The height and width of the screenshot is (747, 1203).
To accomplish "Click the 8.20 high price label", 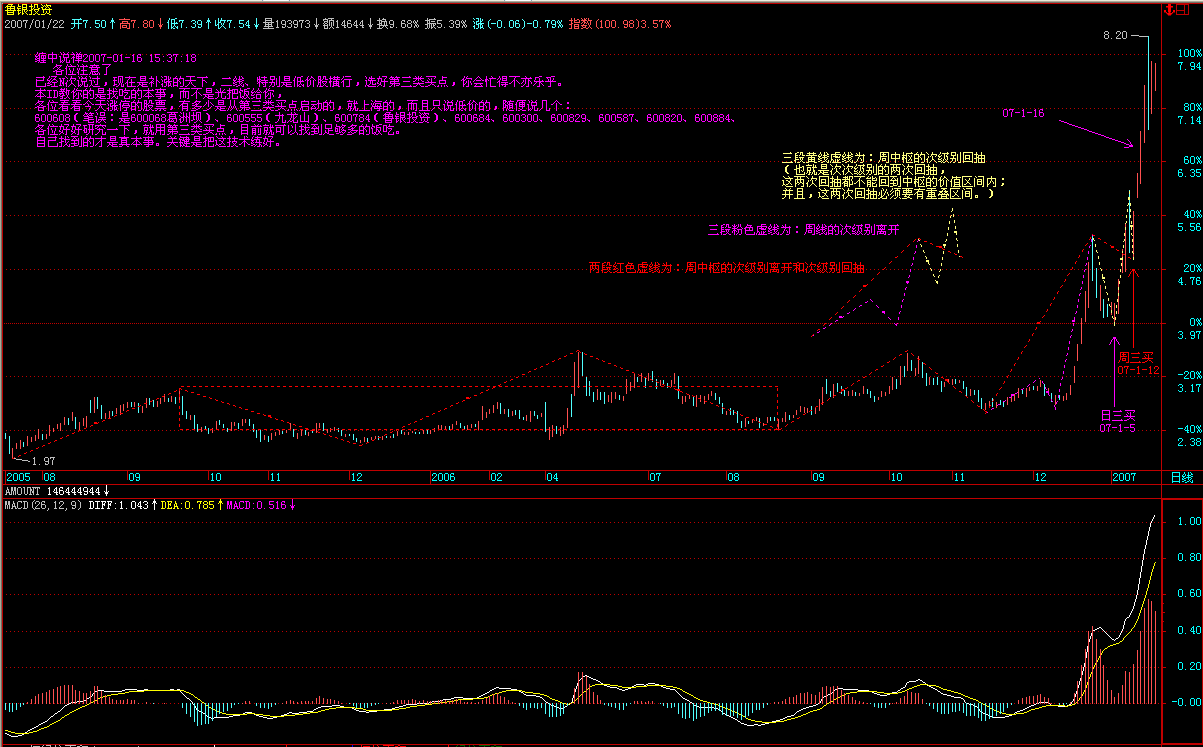I will [1115, 35].
